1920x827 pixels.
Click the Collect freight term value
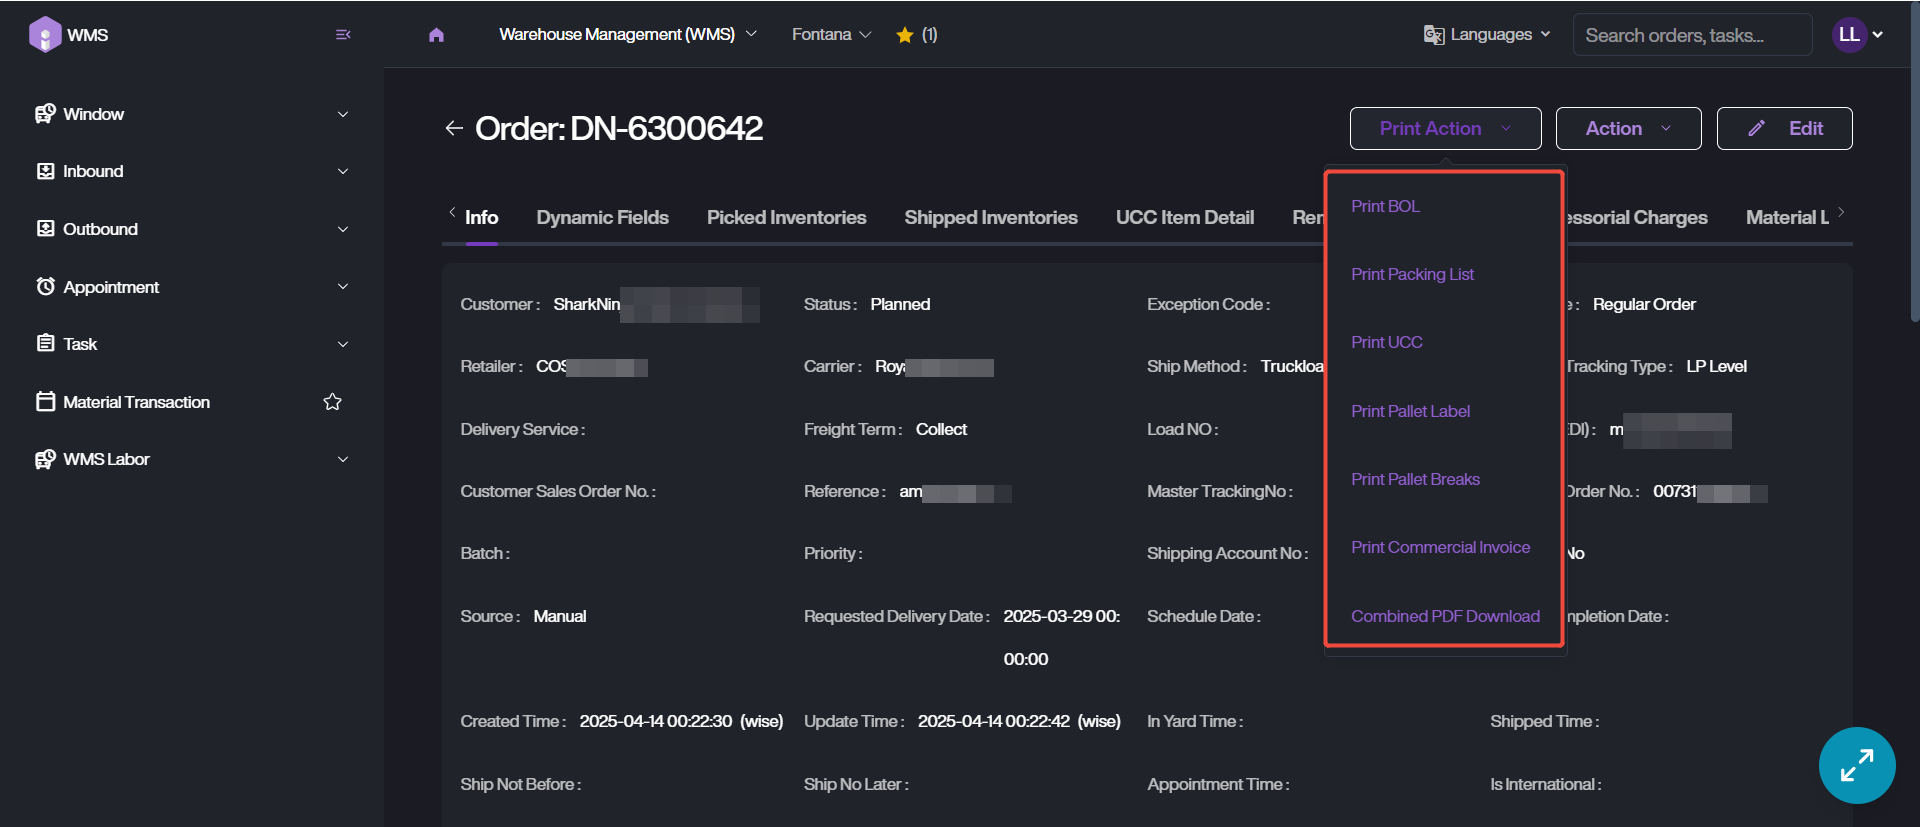[941, 429]
